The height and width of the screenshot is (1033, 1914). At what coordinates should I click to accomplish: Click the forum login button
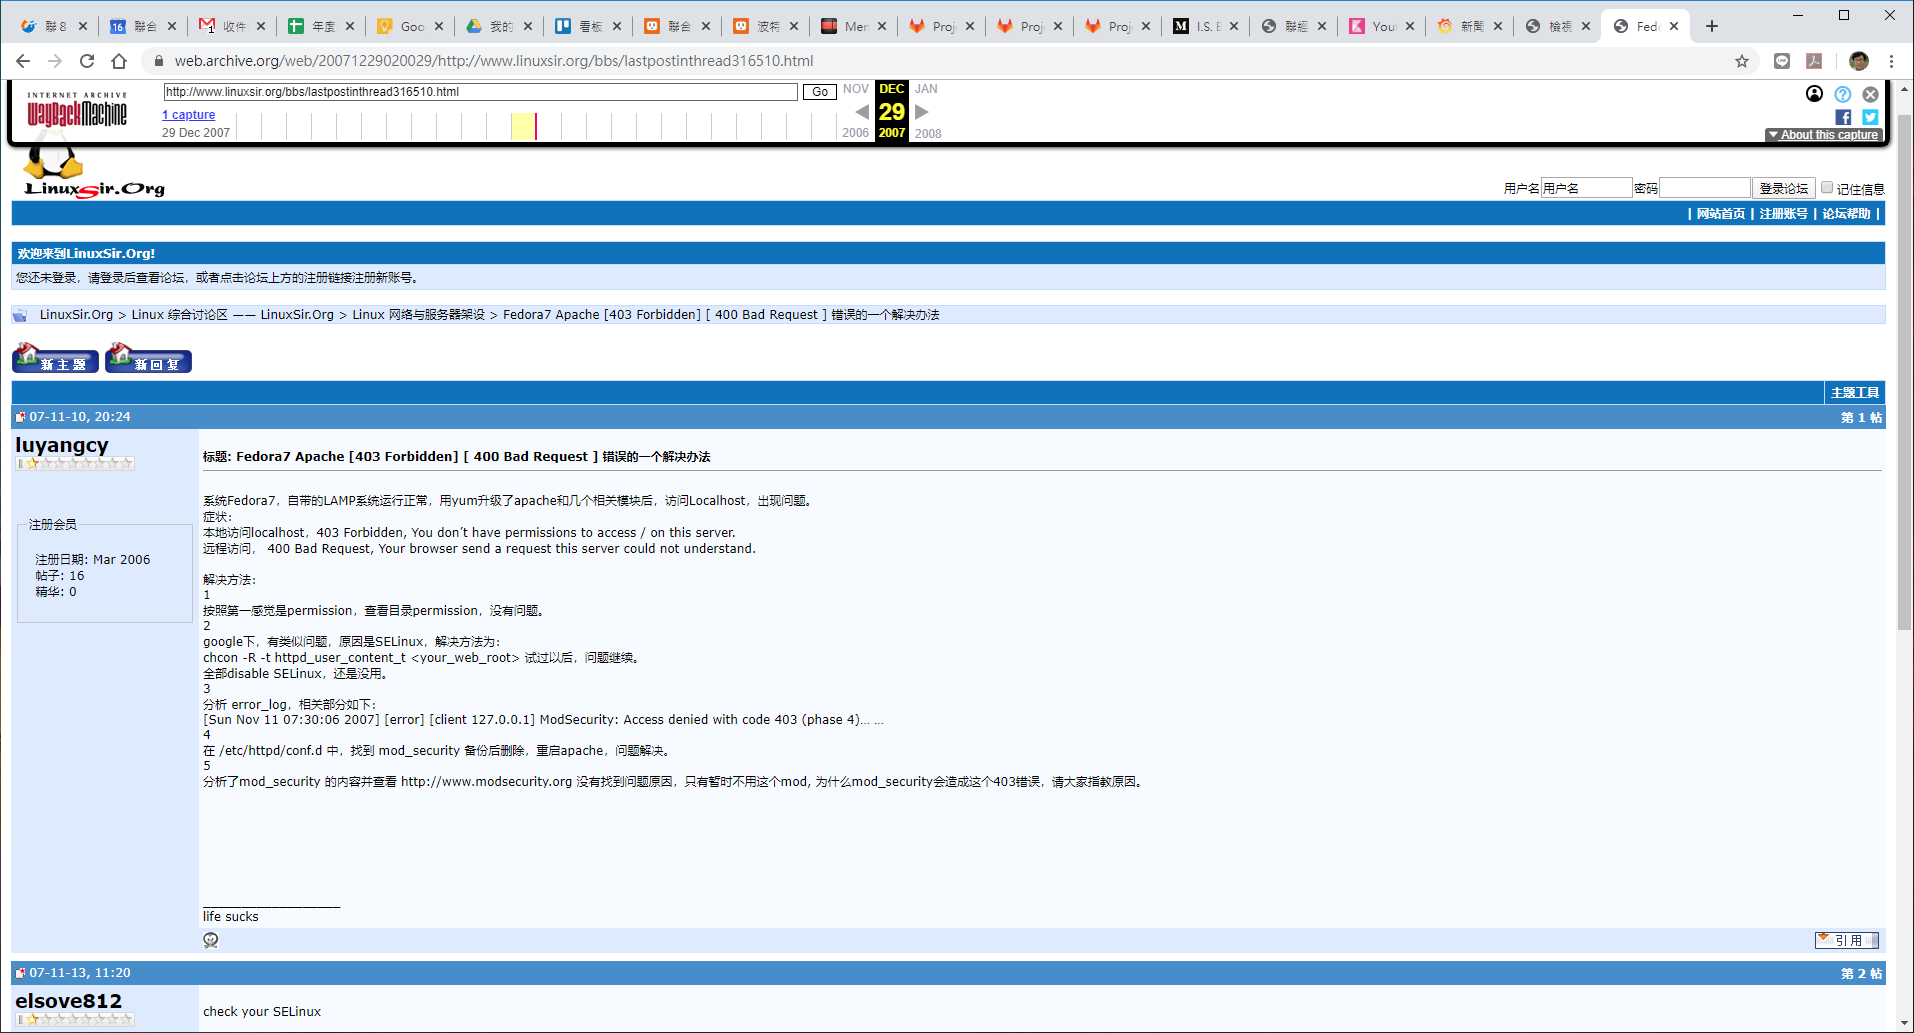(1784, 188)
